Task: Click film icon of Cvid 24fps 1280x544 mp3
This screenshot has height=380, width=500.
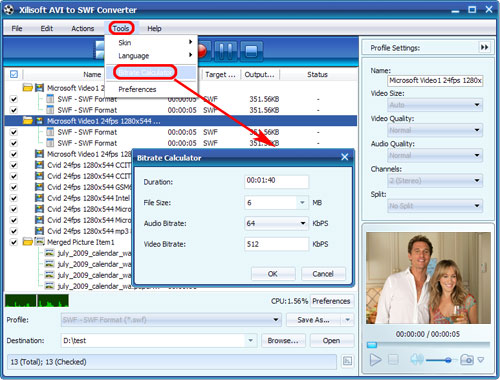Action: 39,231
